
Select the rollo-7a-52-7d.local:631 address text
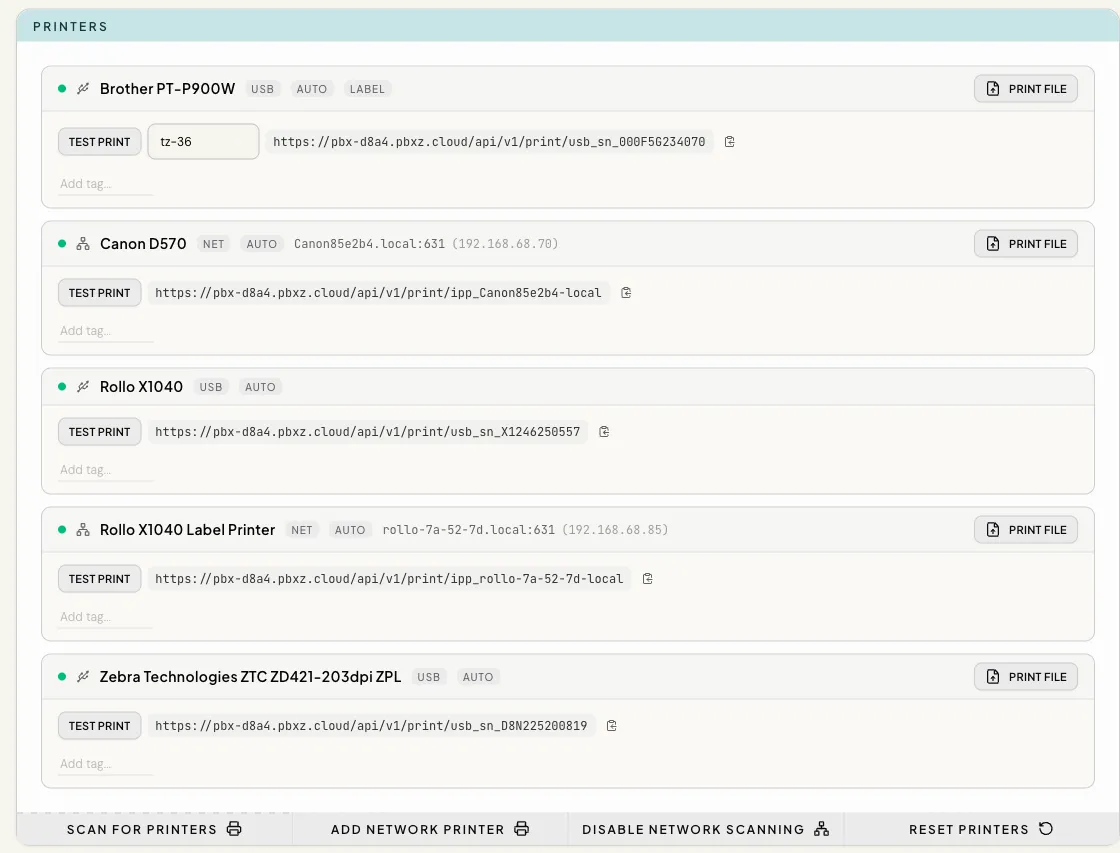(x=469, y=529)
